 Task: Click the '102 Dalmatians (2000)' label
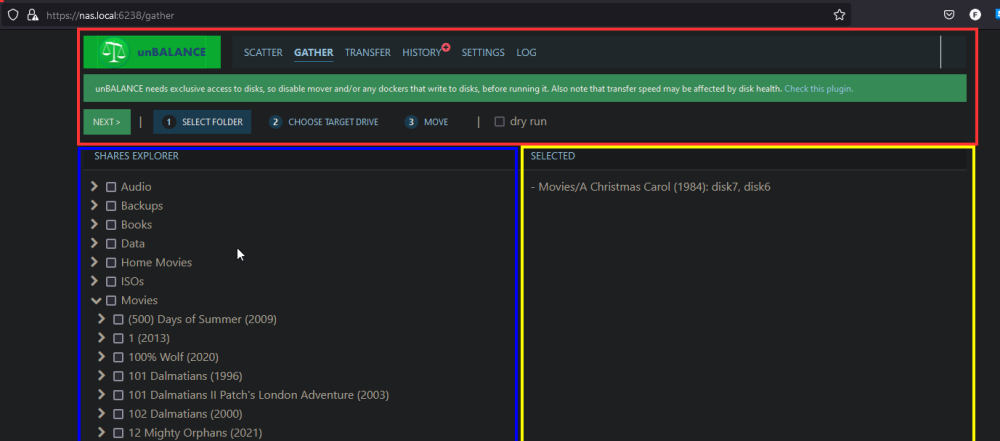[x=185, y=414]
